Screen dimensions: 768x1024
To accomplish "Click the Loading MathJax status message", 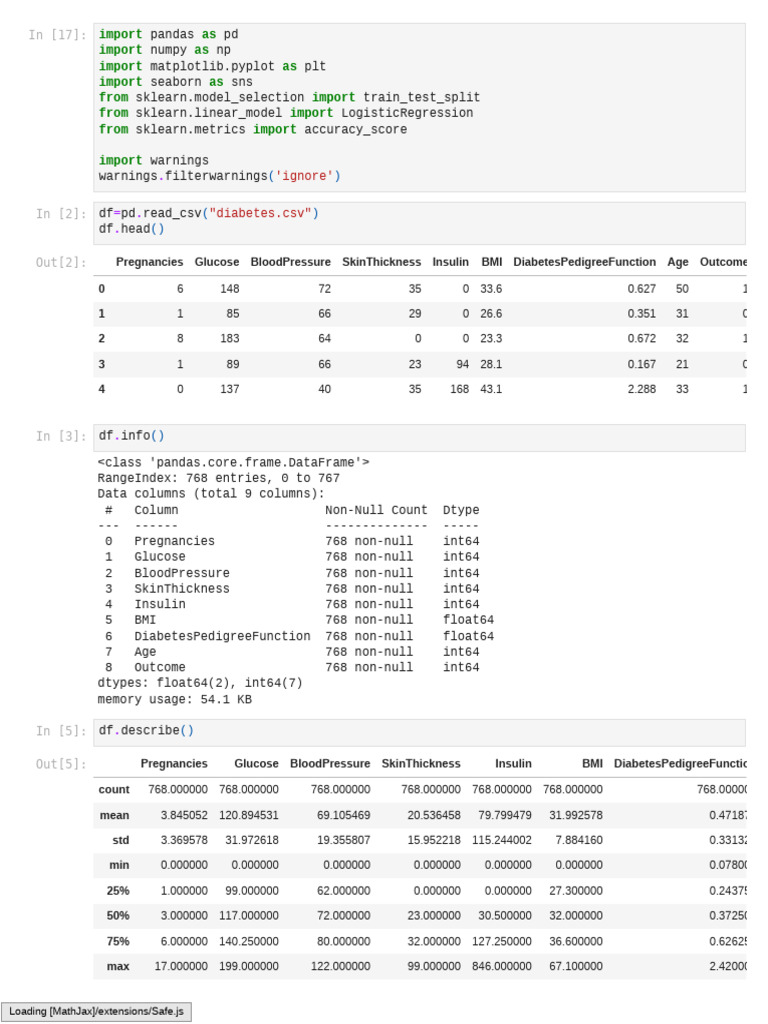I will [96, 1011].
